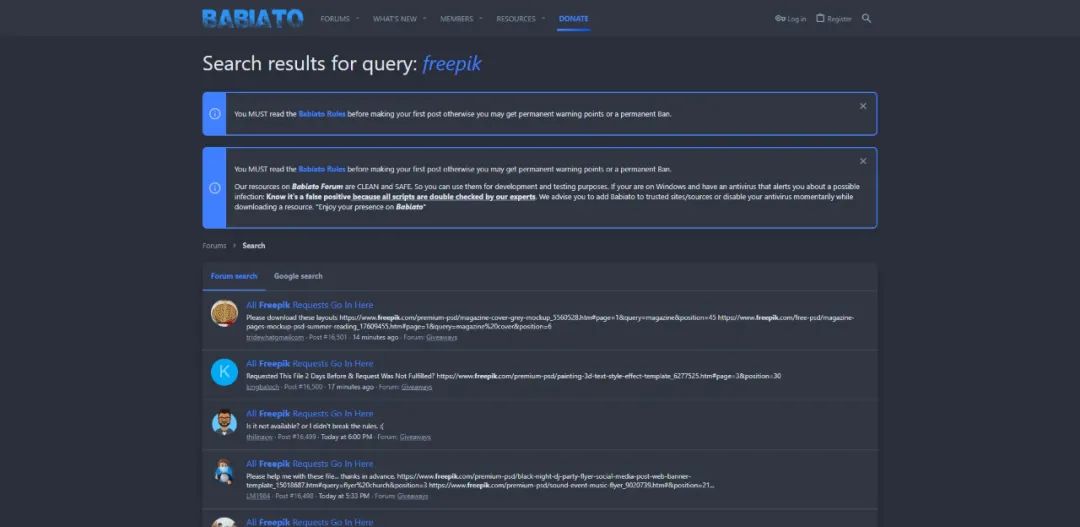
Task: Open avatar beside Post #16,498
Action: pos(224,472)
